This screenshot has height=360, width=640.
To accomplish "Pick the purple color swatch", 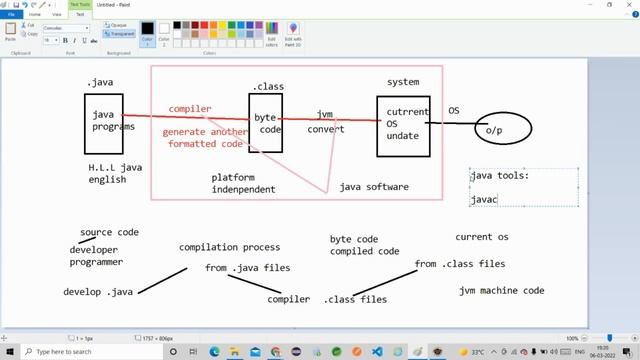I will click(259, 25).
